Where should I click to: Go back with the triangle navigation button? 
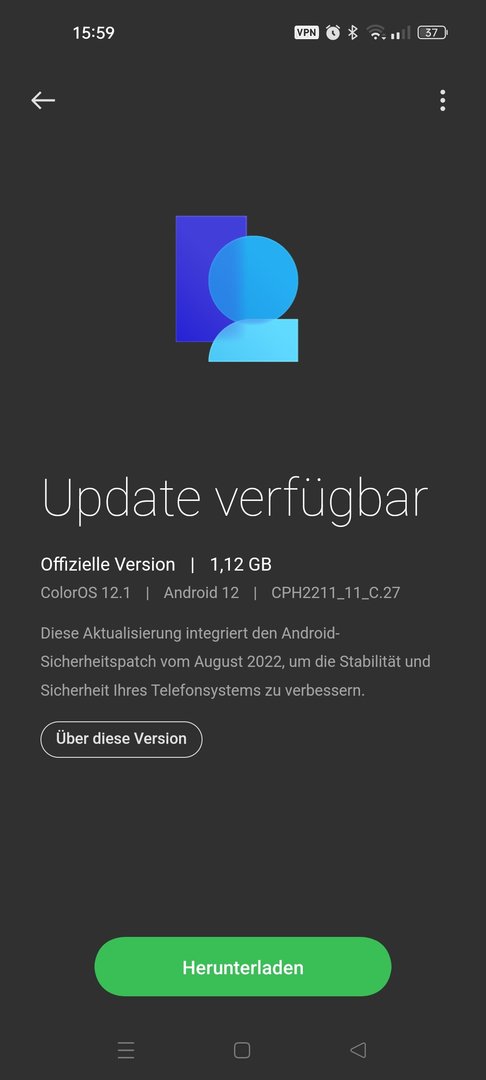click(x=357, y=1050)
